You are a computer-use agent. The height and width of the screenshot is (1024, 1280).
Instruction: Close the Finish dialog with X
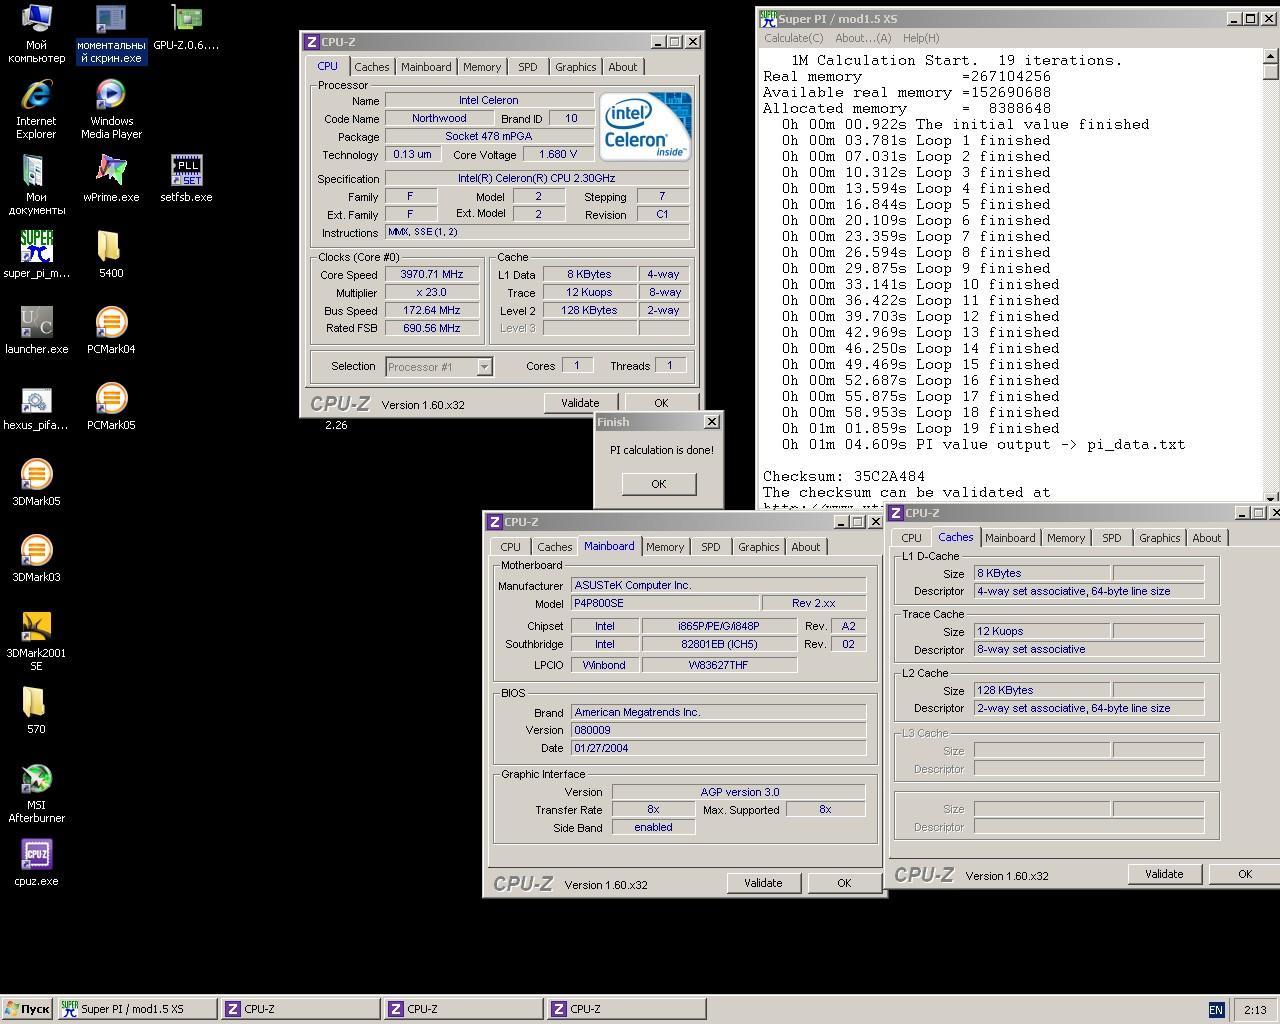[x=711, y=422]
